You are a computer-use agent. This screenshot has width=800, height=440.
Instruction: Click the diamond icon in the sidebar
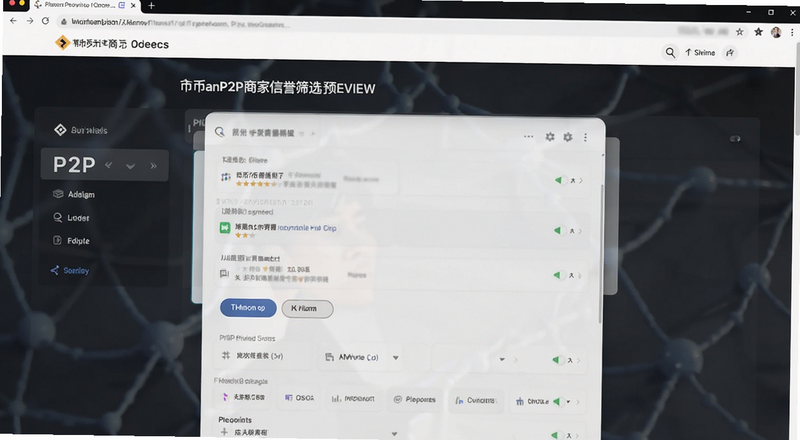(x=60, y=130)
